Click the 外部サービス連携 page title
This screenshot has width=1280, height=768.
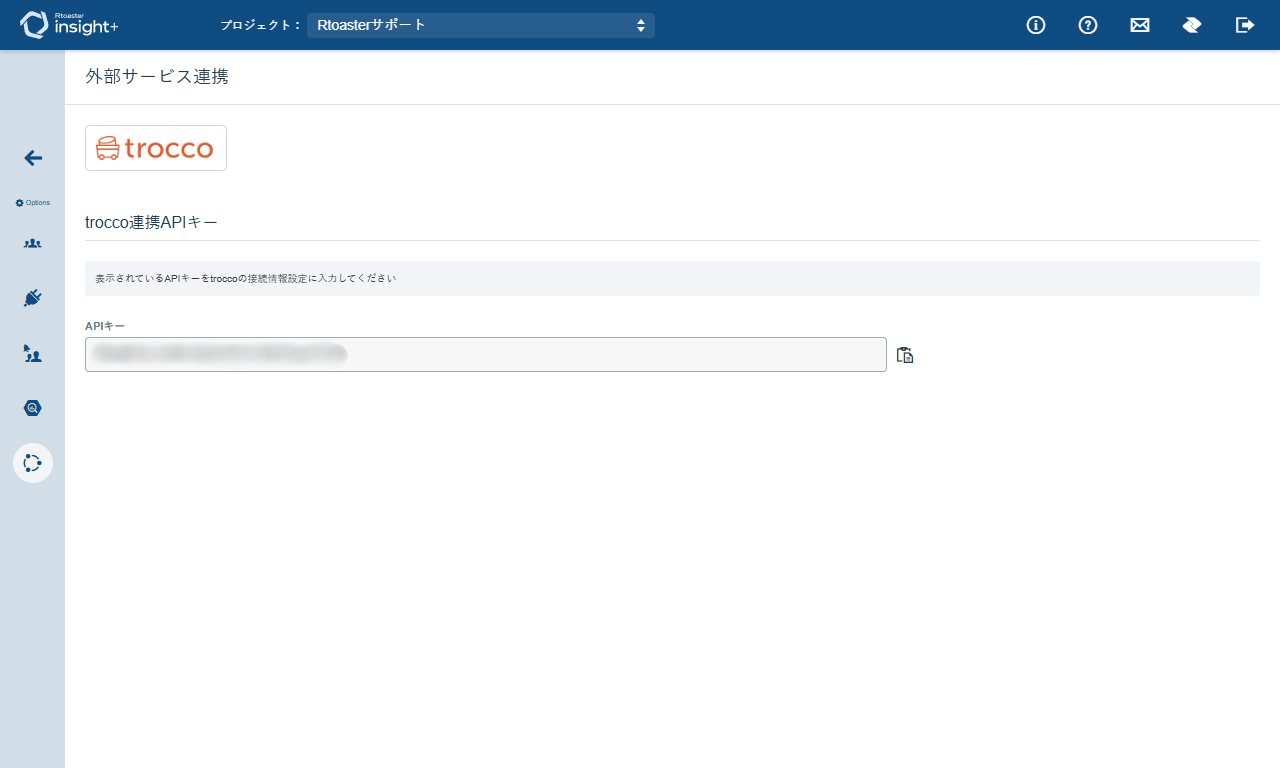157,76
